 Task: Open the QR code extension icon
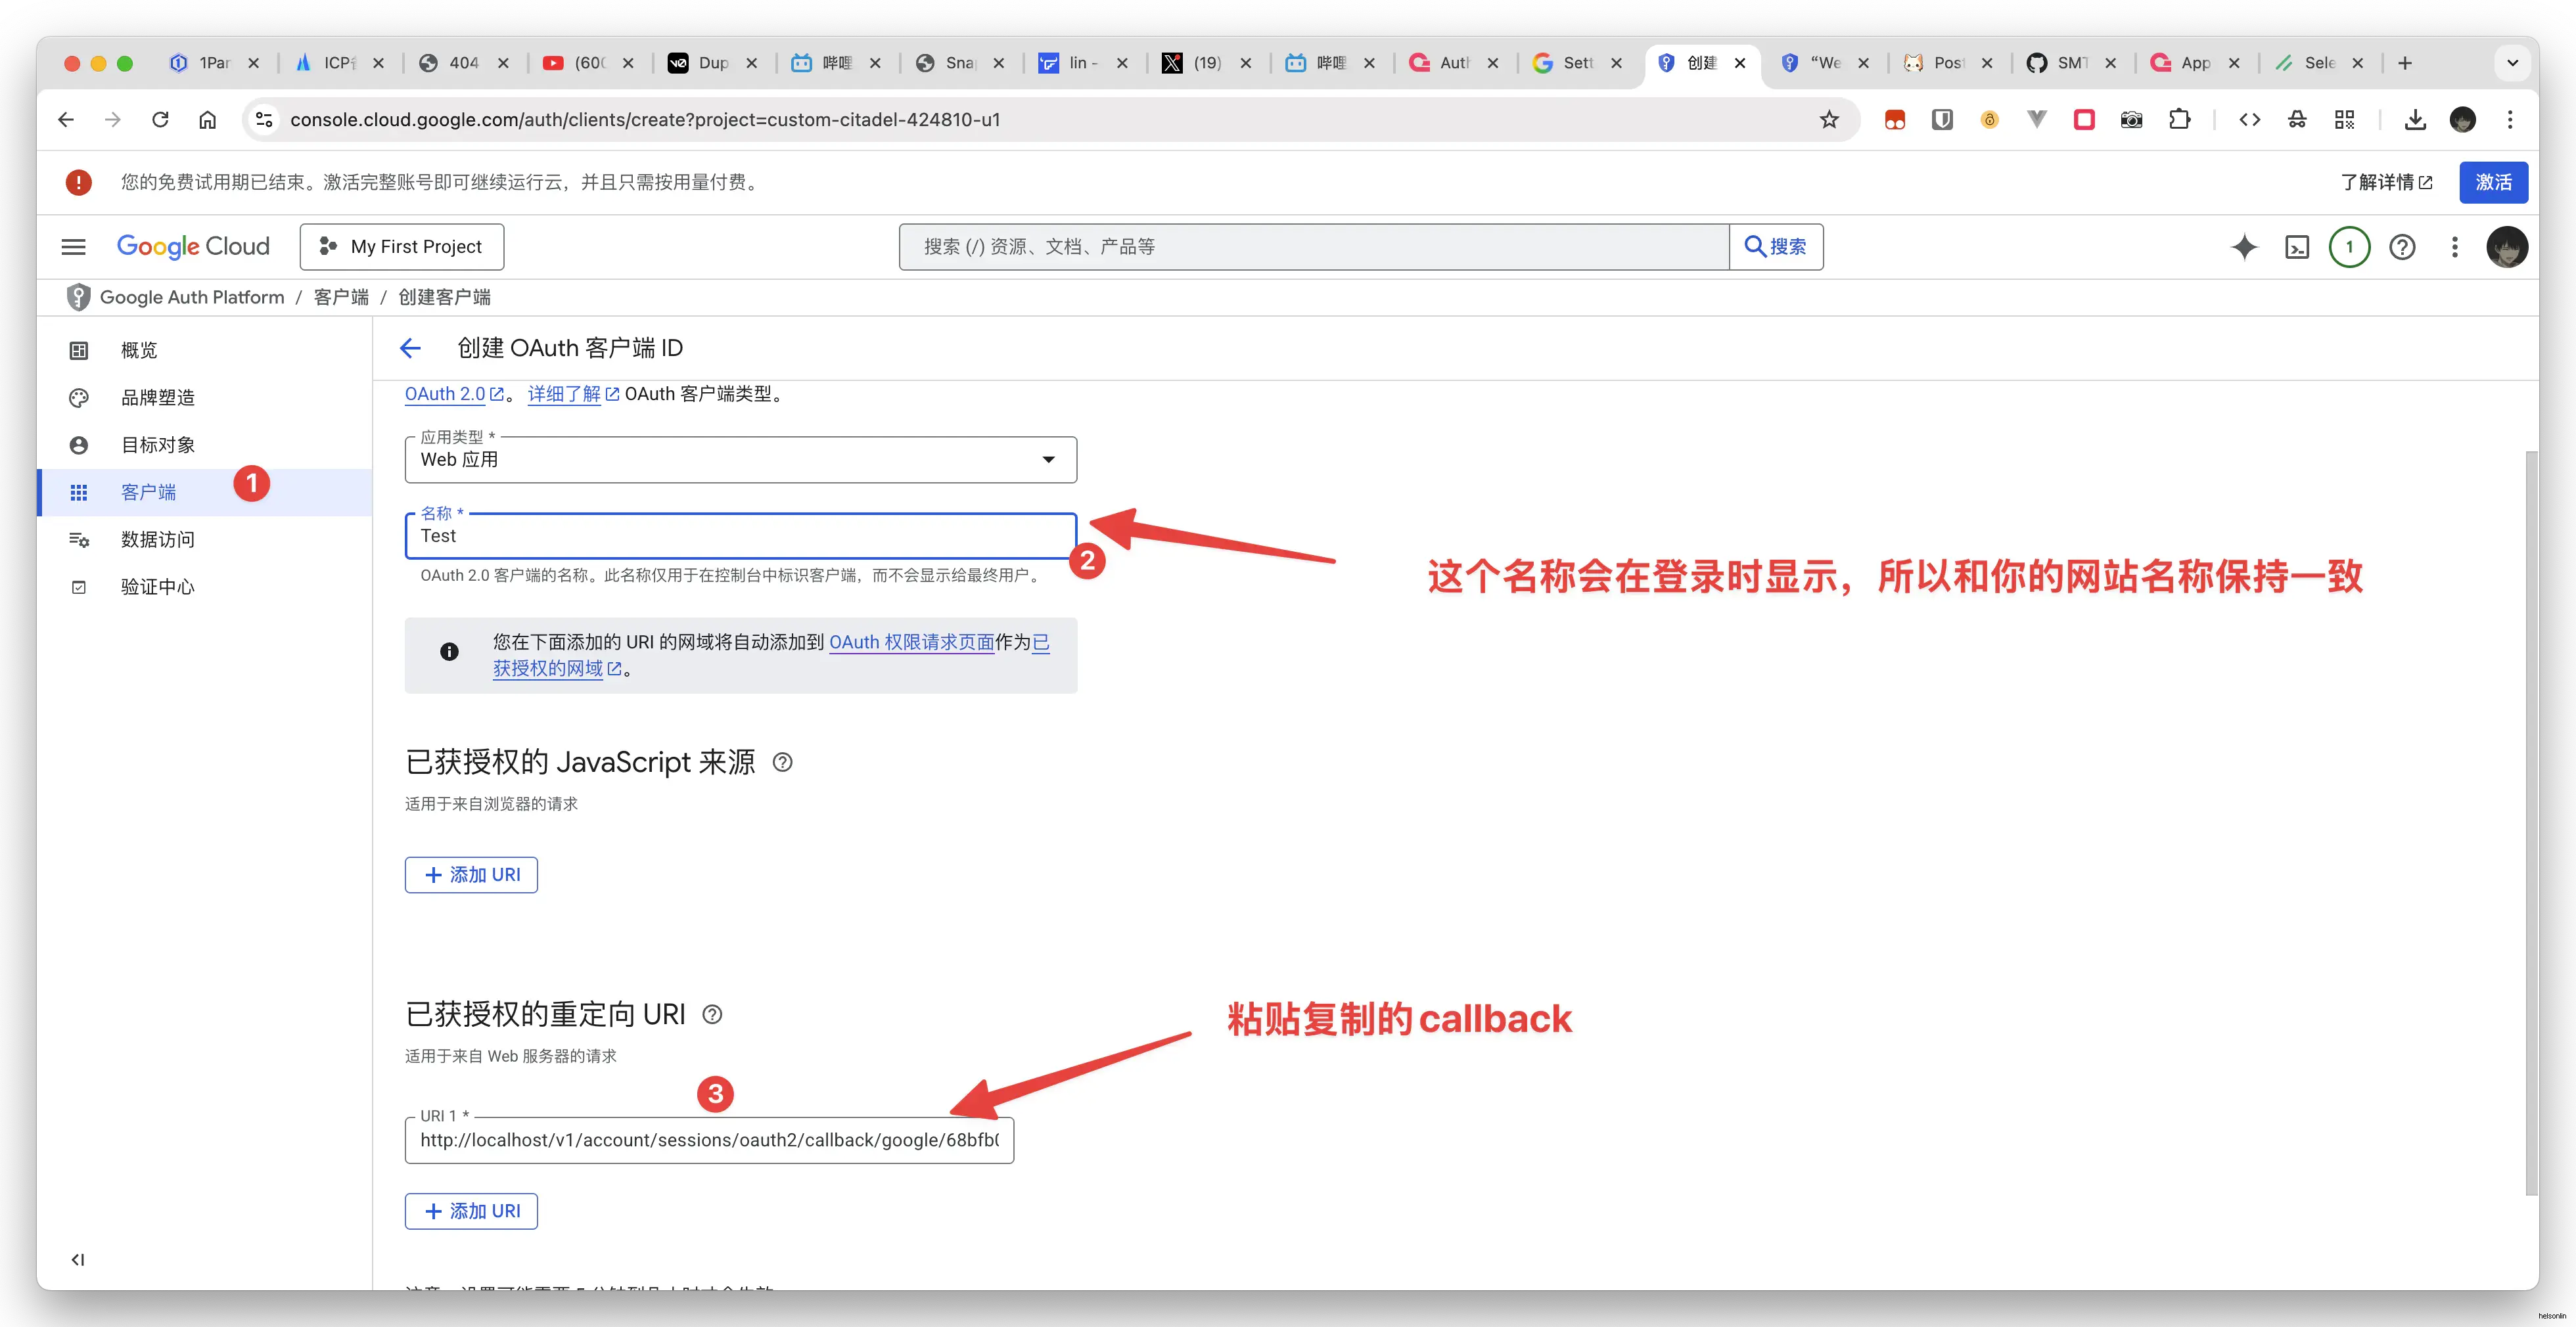point(2344,120)
